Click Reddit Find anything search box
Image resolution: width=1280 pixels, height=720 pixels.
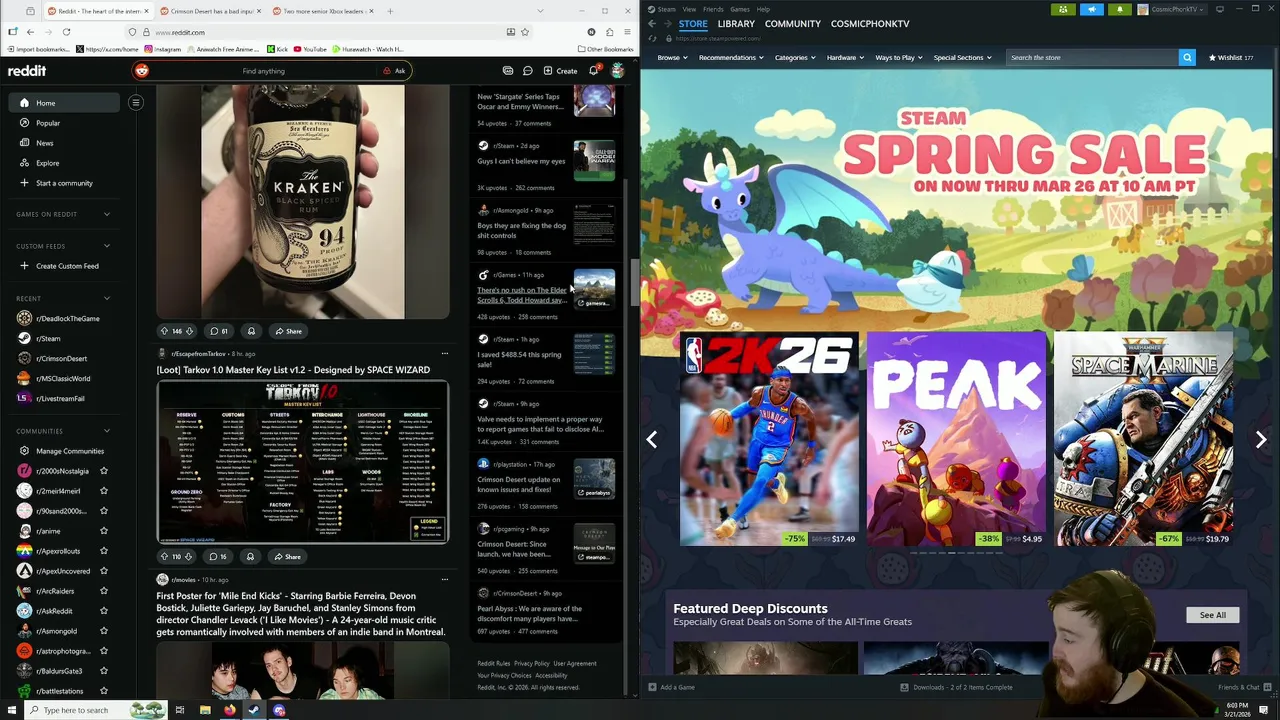tap(263, 71)
